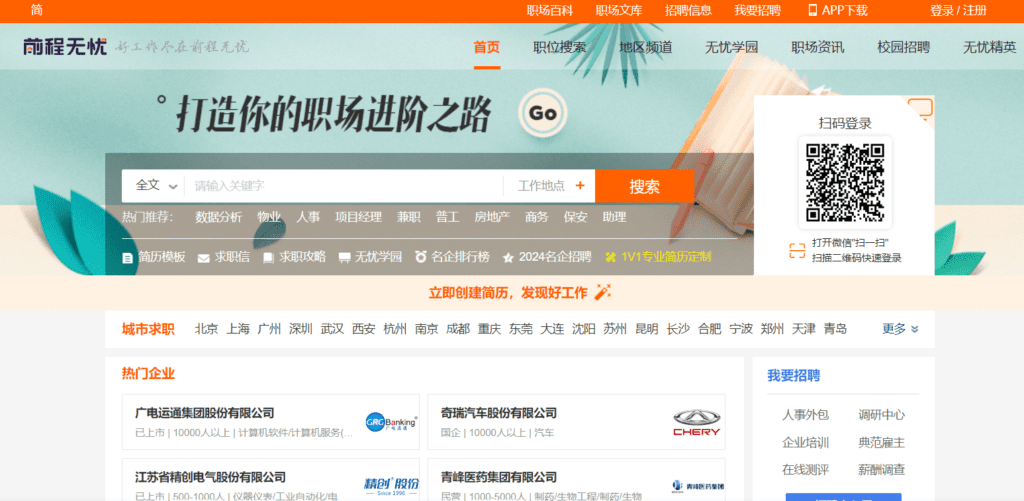Viewport: 1024px width, 501px height.
Task: Choose city 重庆
Action: [489, 329]
